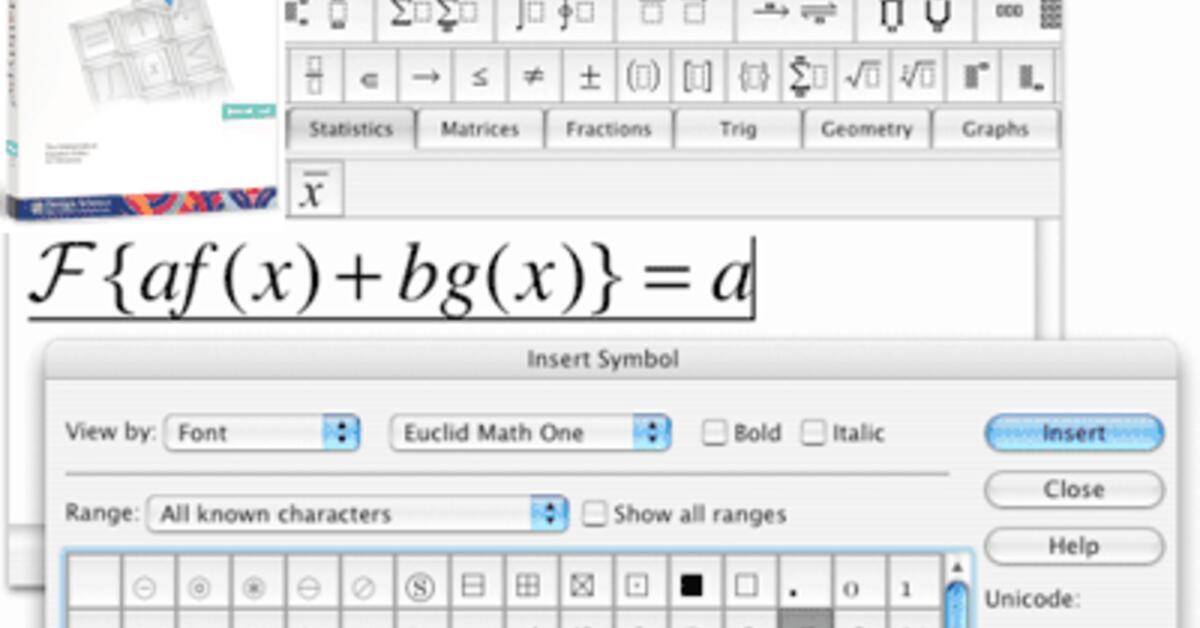The width and height of the screenshot is (1200, 628).
Task: Open the Euclid Math One font dropdown
Action: [530, 433]
